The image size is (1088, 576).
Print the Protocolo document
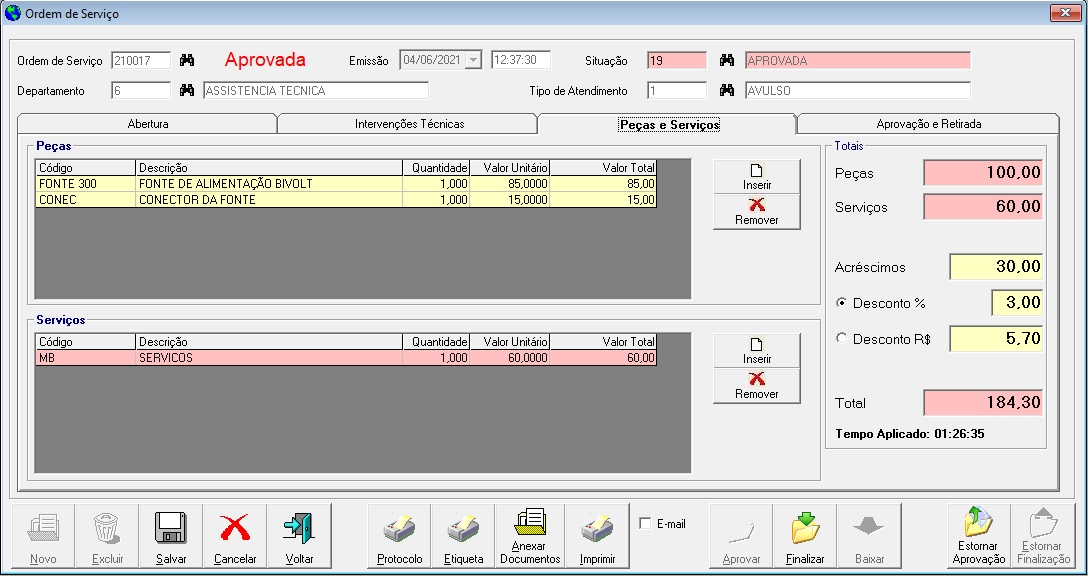point(399,527)
